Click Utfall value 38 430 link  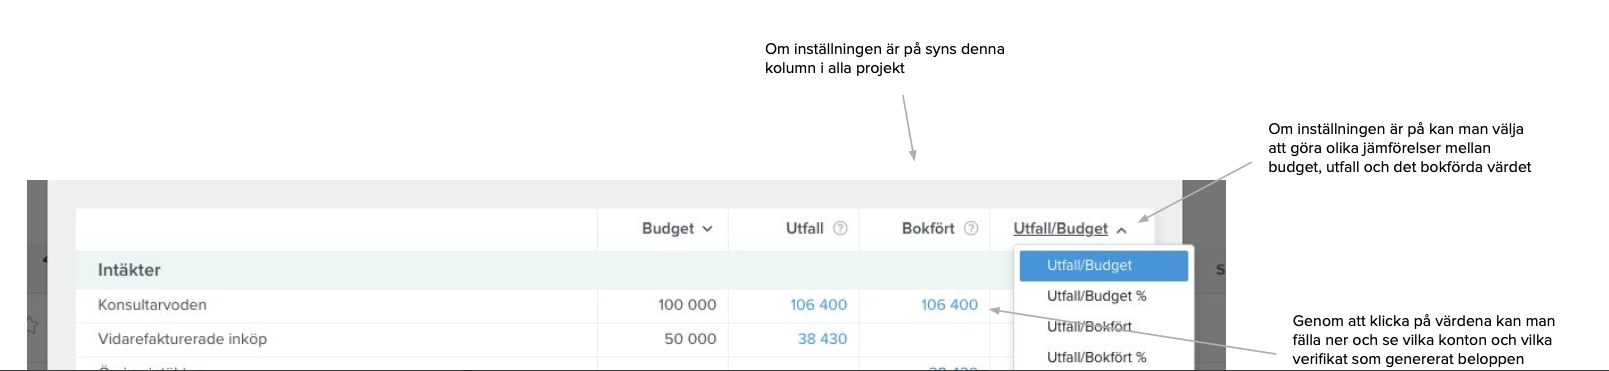point(822,339)
